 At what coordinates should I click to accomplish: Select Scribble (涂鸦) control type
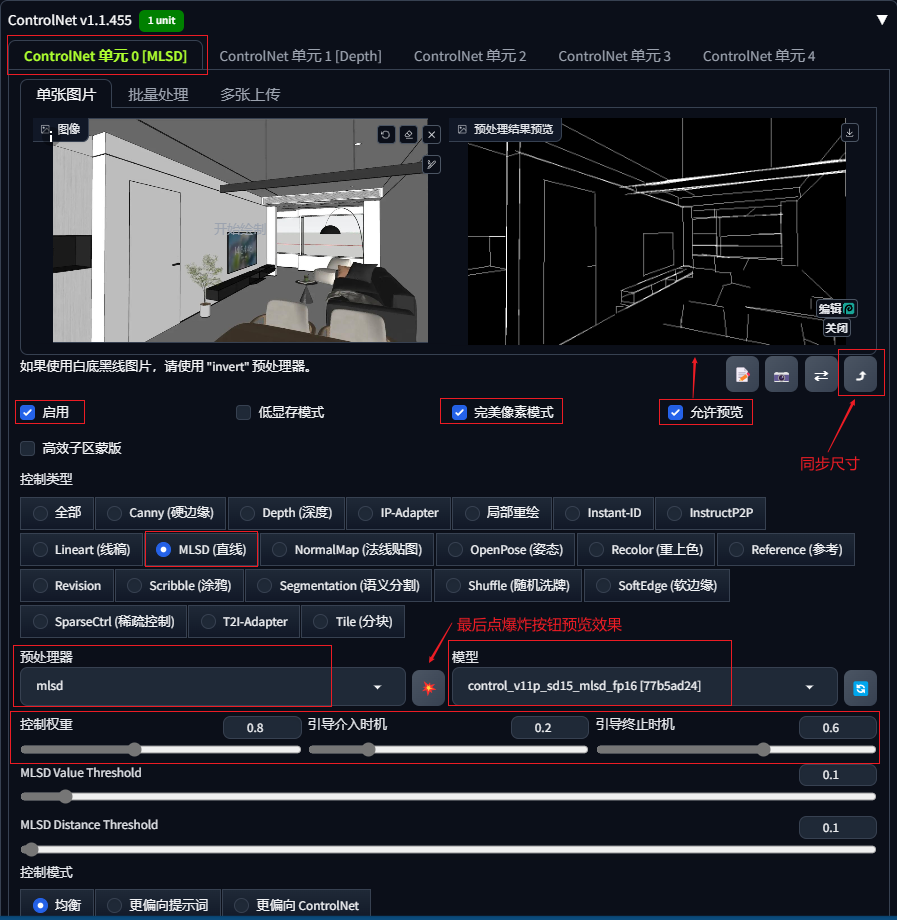point(179,586)
